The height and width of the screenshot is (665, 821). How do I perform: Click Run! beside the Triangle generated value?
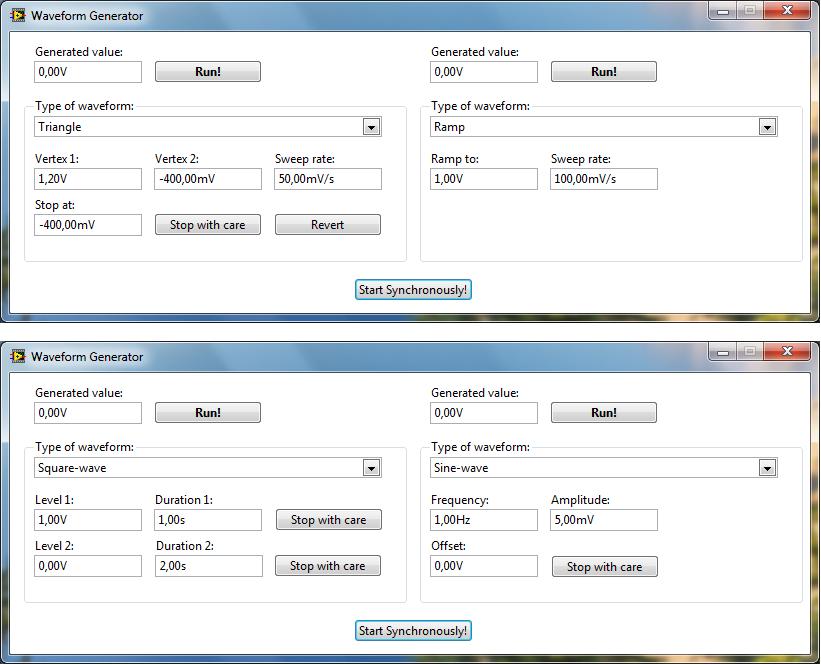[x=208, y=72]
